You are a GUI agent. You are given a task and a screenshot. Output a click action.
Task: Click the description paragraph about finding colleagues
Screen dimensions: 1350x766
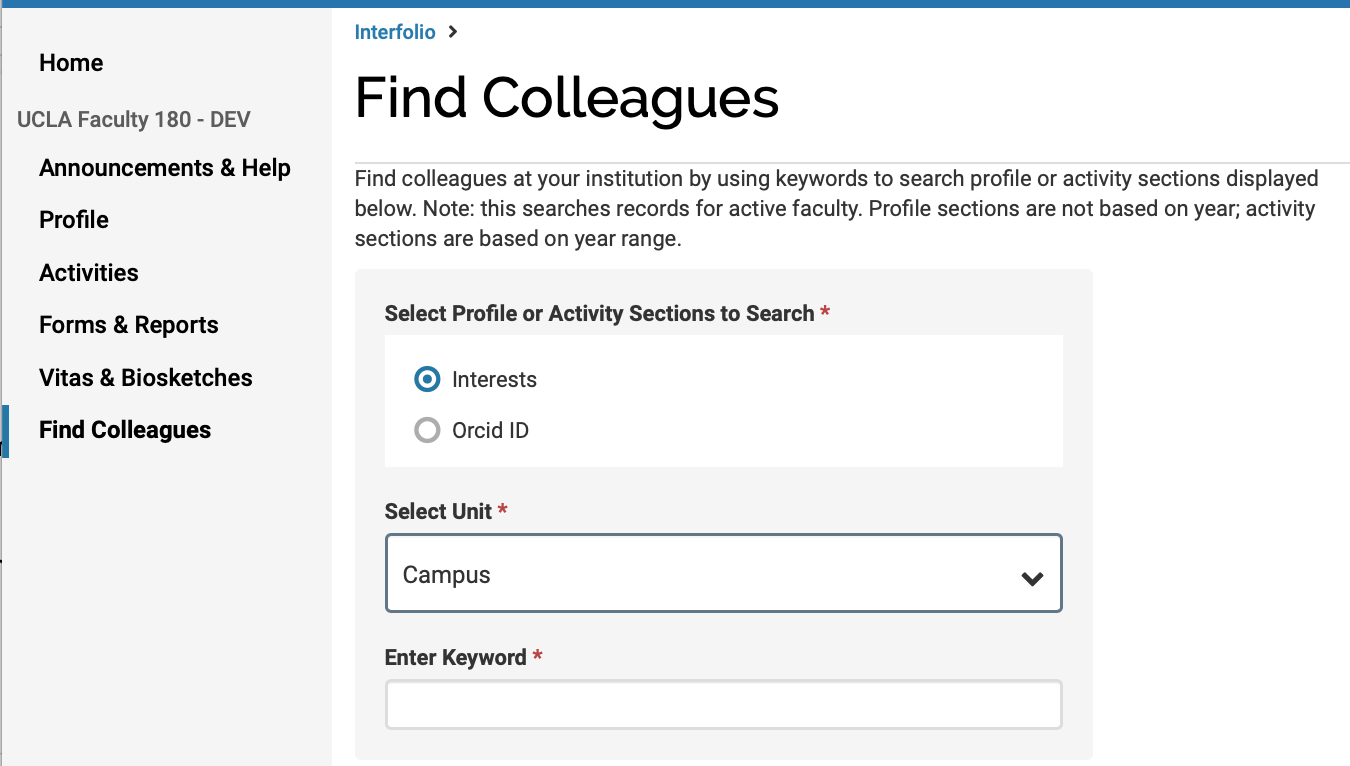click(836, 210)
